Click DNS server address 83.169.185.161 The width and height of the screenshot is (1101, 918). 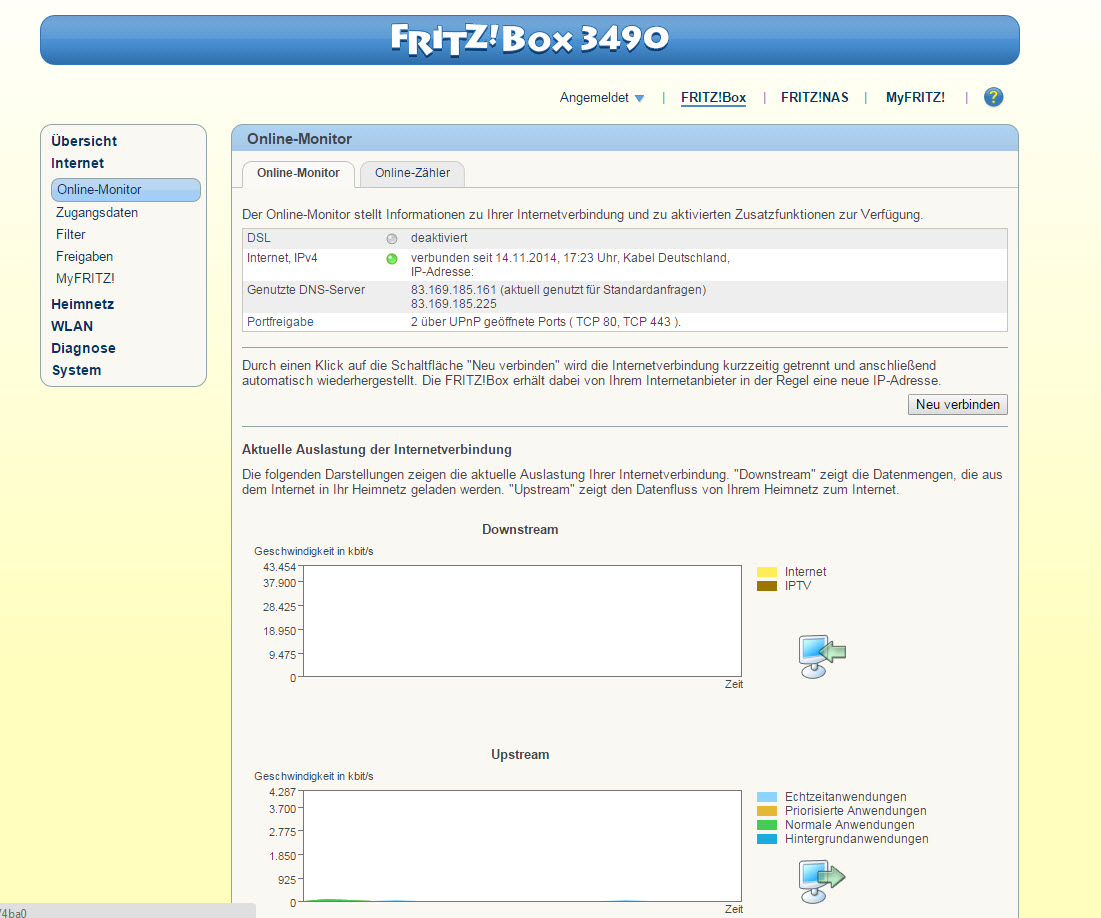454,289
